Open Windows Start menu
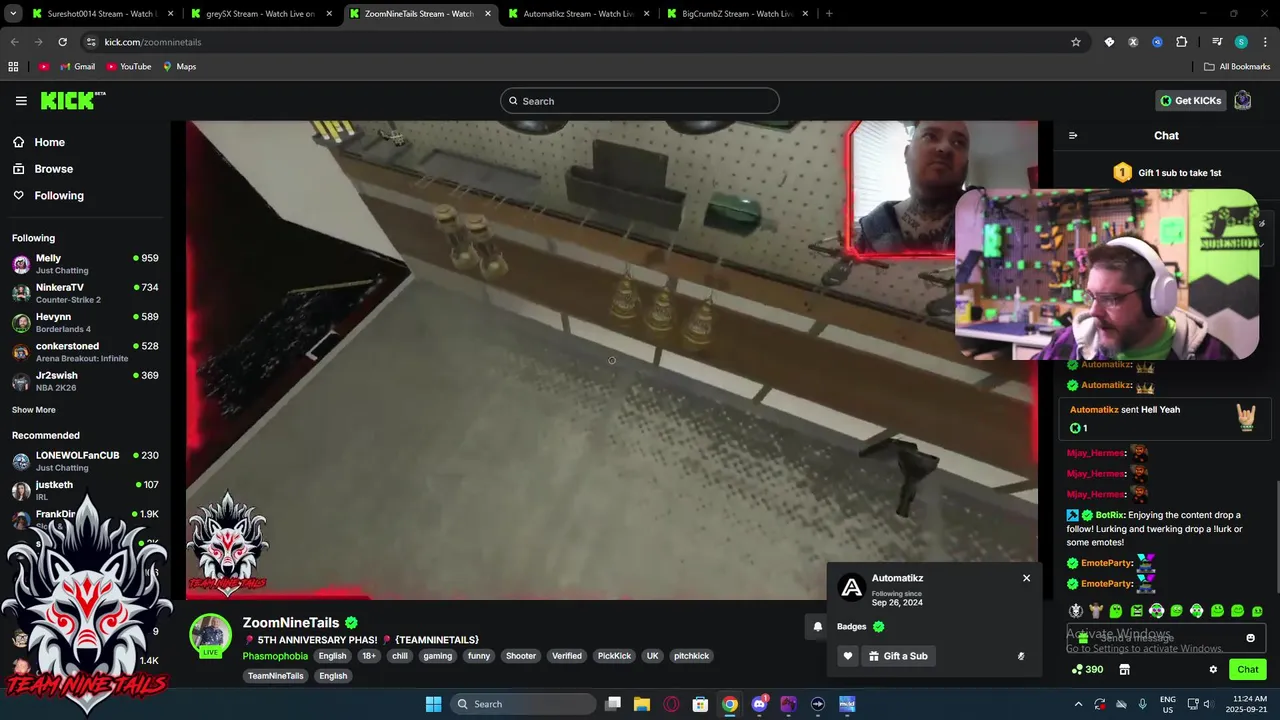1280x720 pixels. [x=433, y=704]
